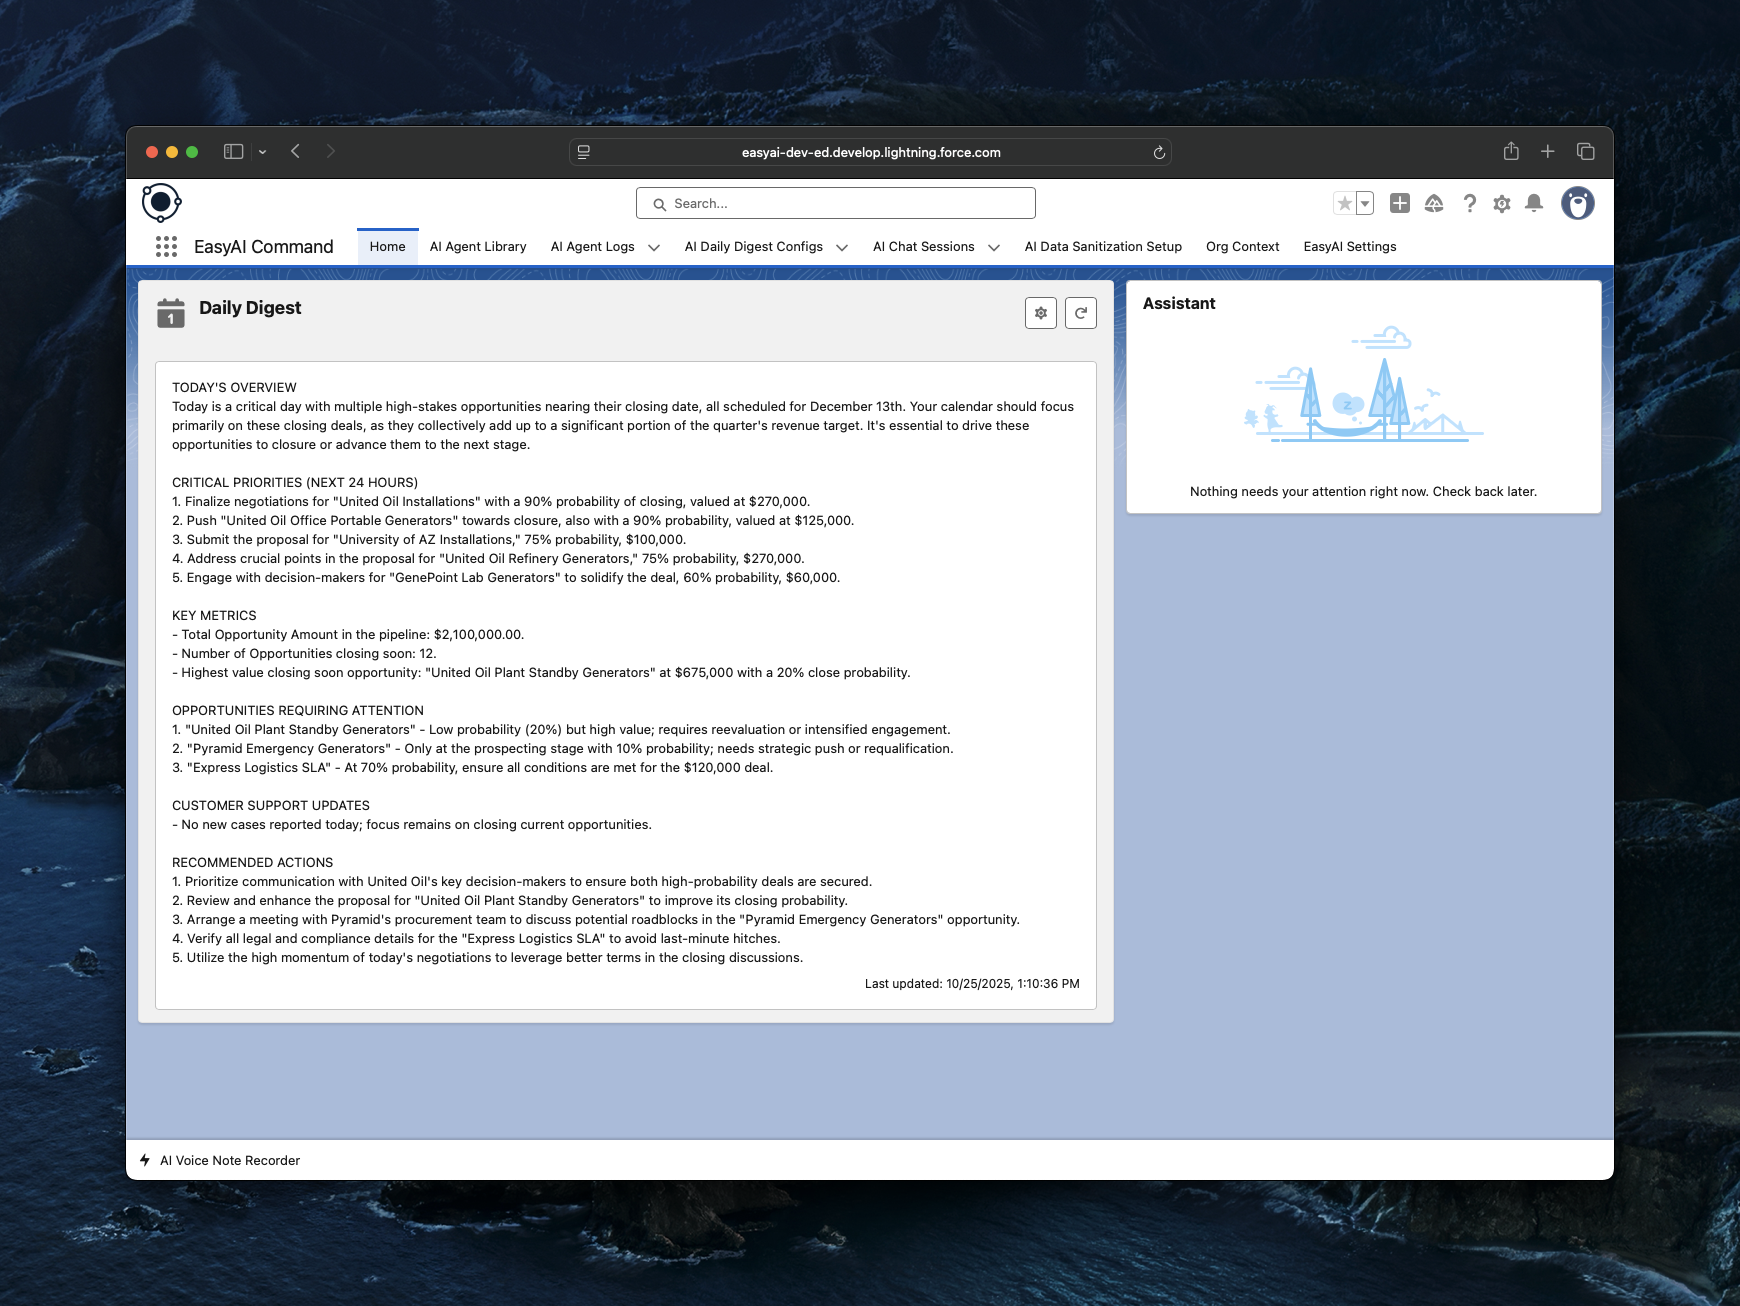This screenshot has width=1740, height=1306.
Task: Open the Salesforce notifications bell
Action: pos(1533,204)
